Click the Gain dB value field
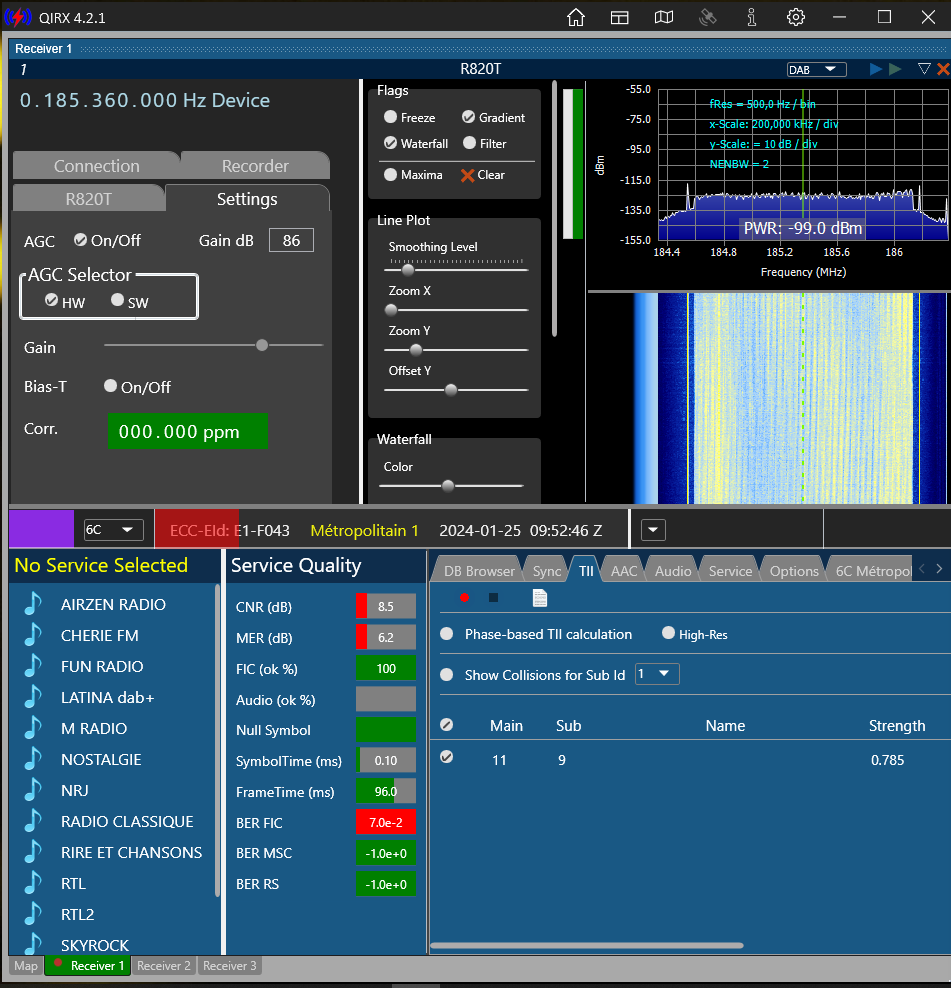This screenshot has height=988, width=951. 291,240
